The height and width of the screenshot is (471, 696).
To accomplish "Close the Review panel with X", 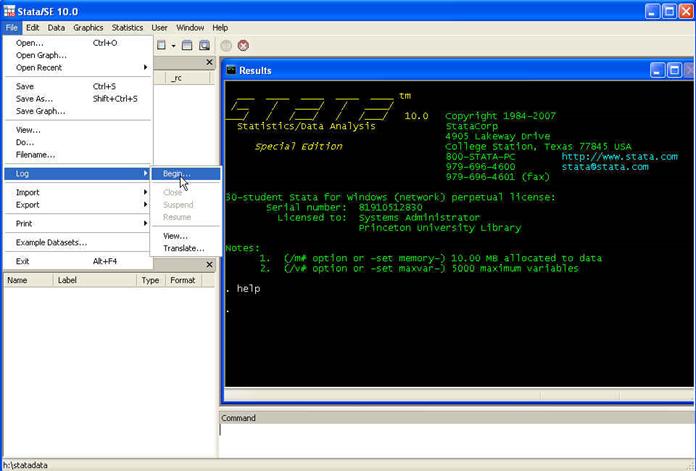I will coord(210,62).
